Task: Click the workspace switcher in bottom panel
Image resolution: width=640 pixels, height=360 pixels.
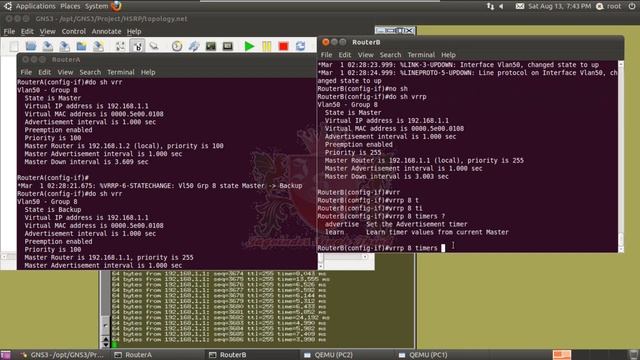Action: (562, 355)
